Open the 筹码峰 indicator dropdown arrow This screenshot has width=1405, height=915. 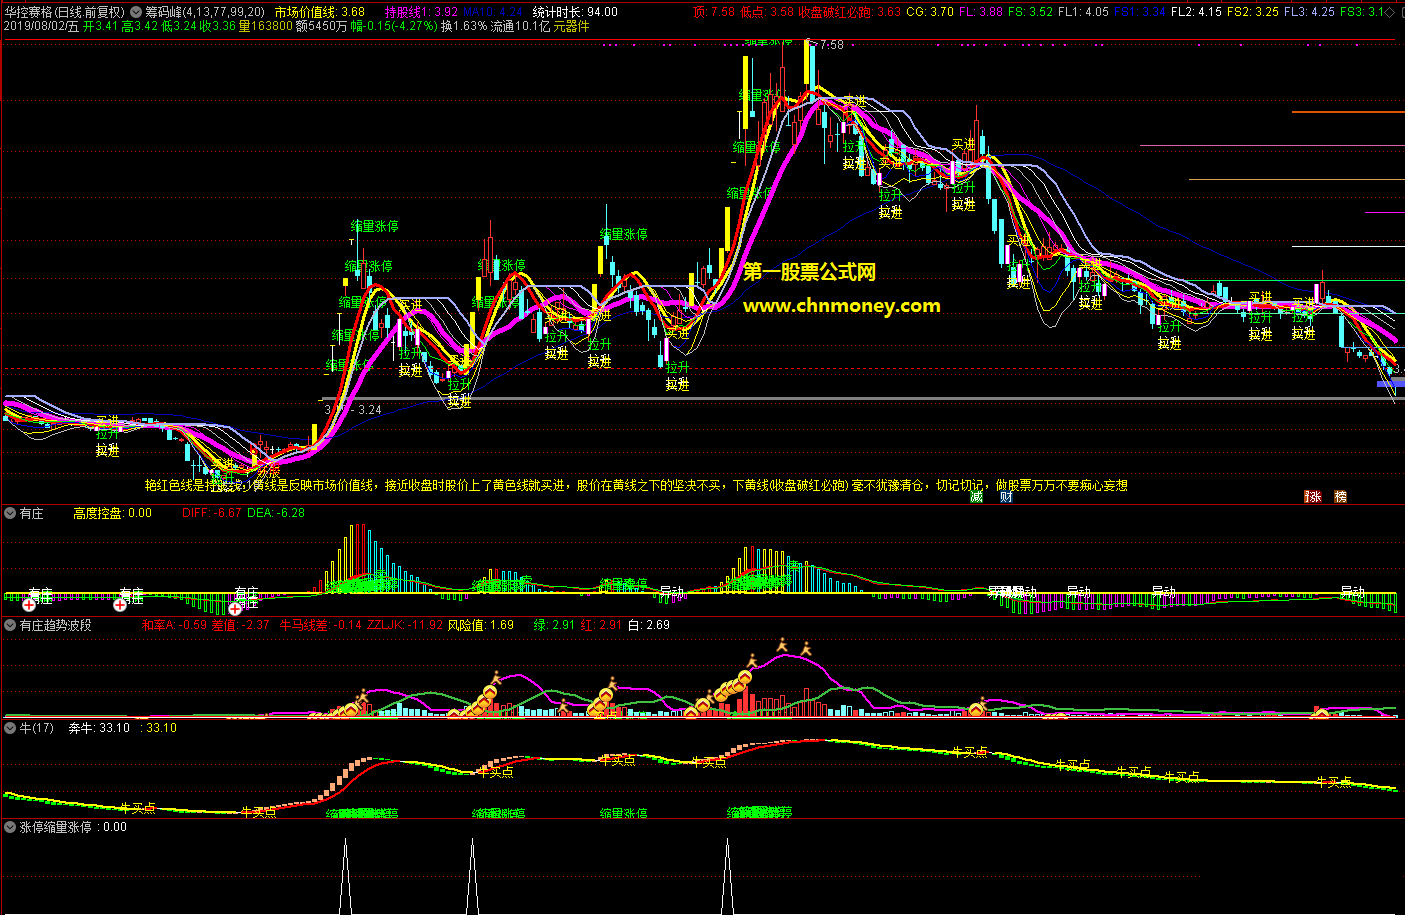[x=136, y=12]
